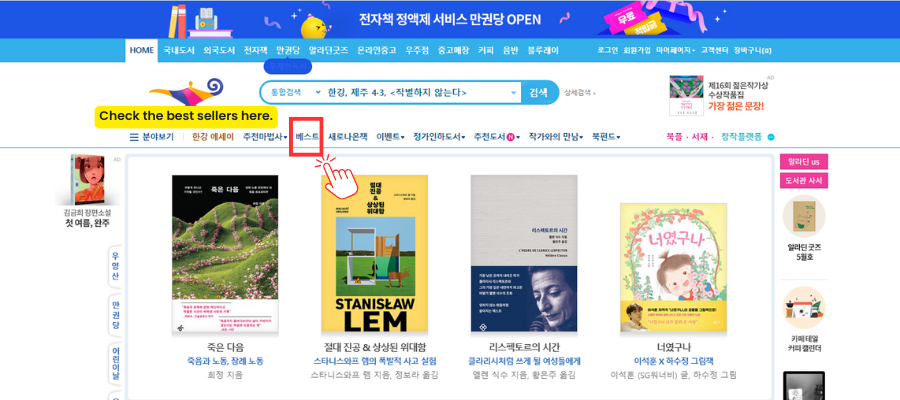Open the 커피 테일 커피 캘린더 icon
The height and width of the screenshot is (400, 900).
coord(804,308)
